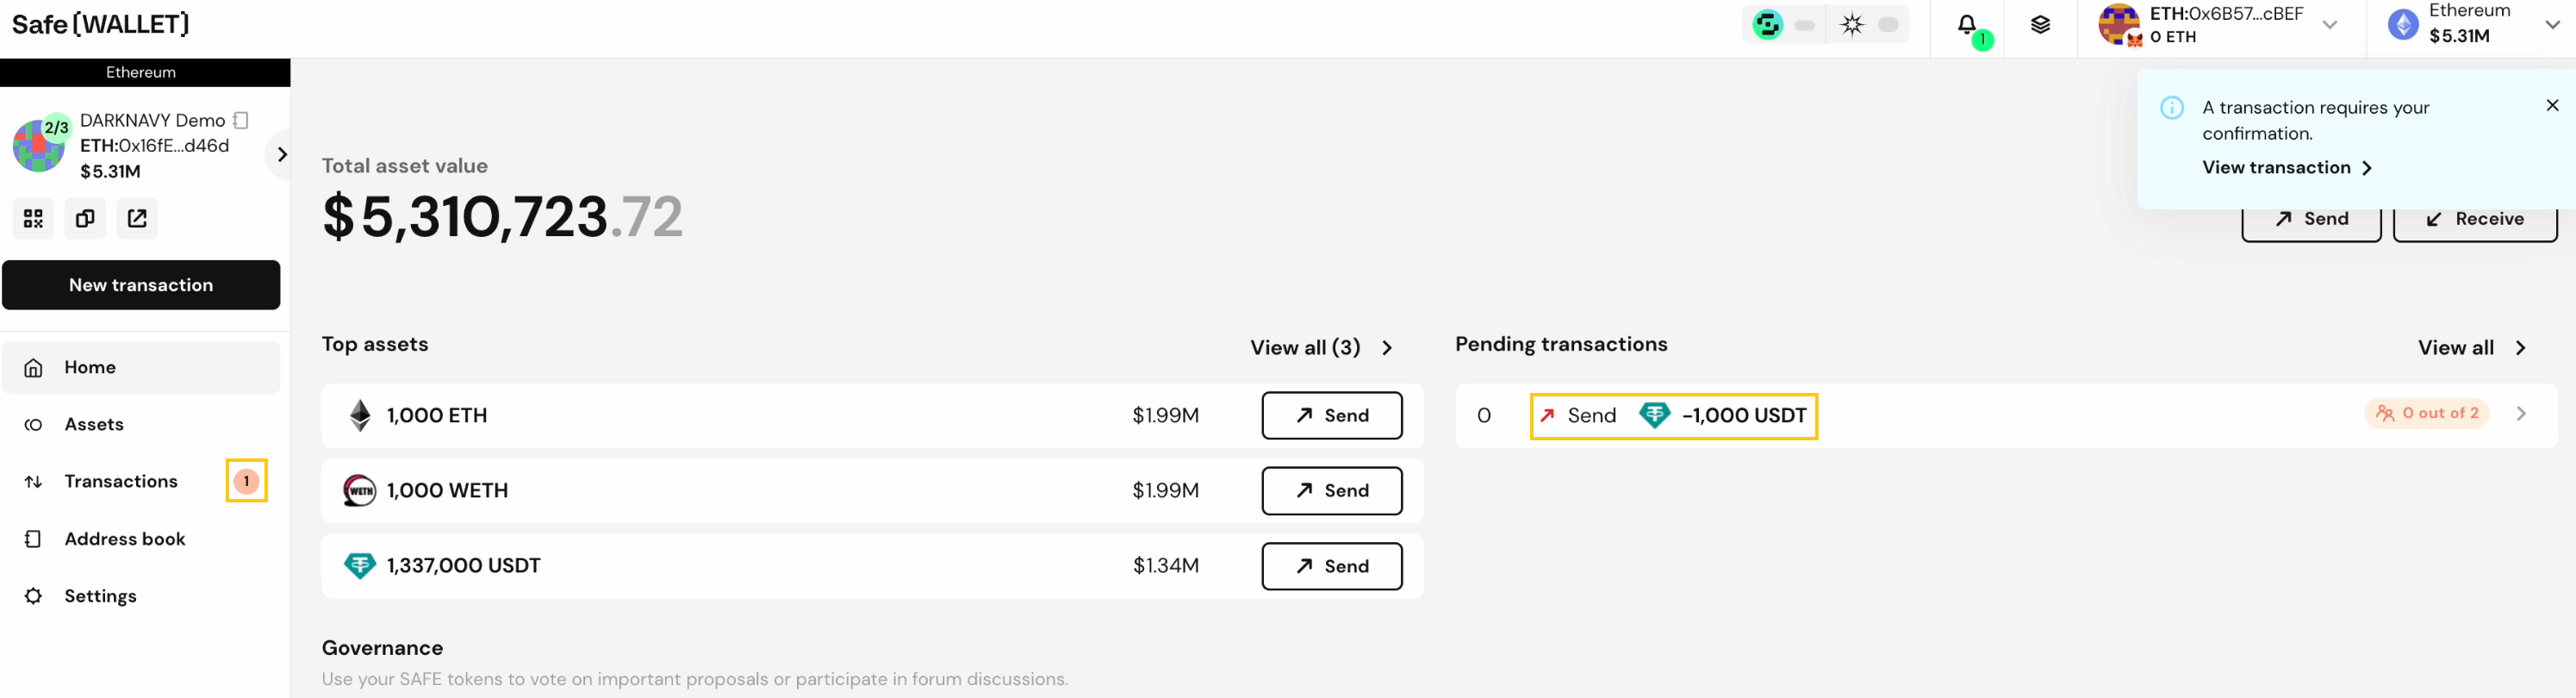
Task: Open the DARKNAVY Demo safe avatar
Action: [x=40, y=145]
